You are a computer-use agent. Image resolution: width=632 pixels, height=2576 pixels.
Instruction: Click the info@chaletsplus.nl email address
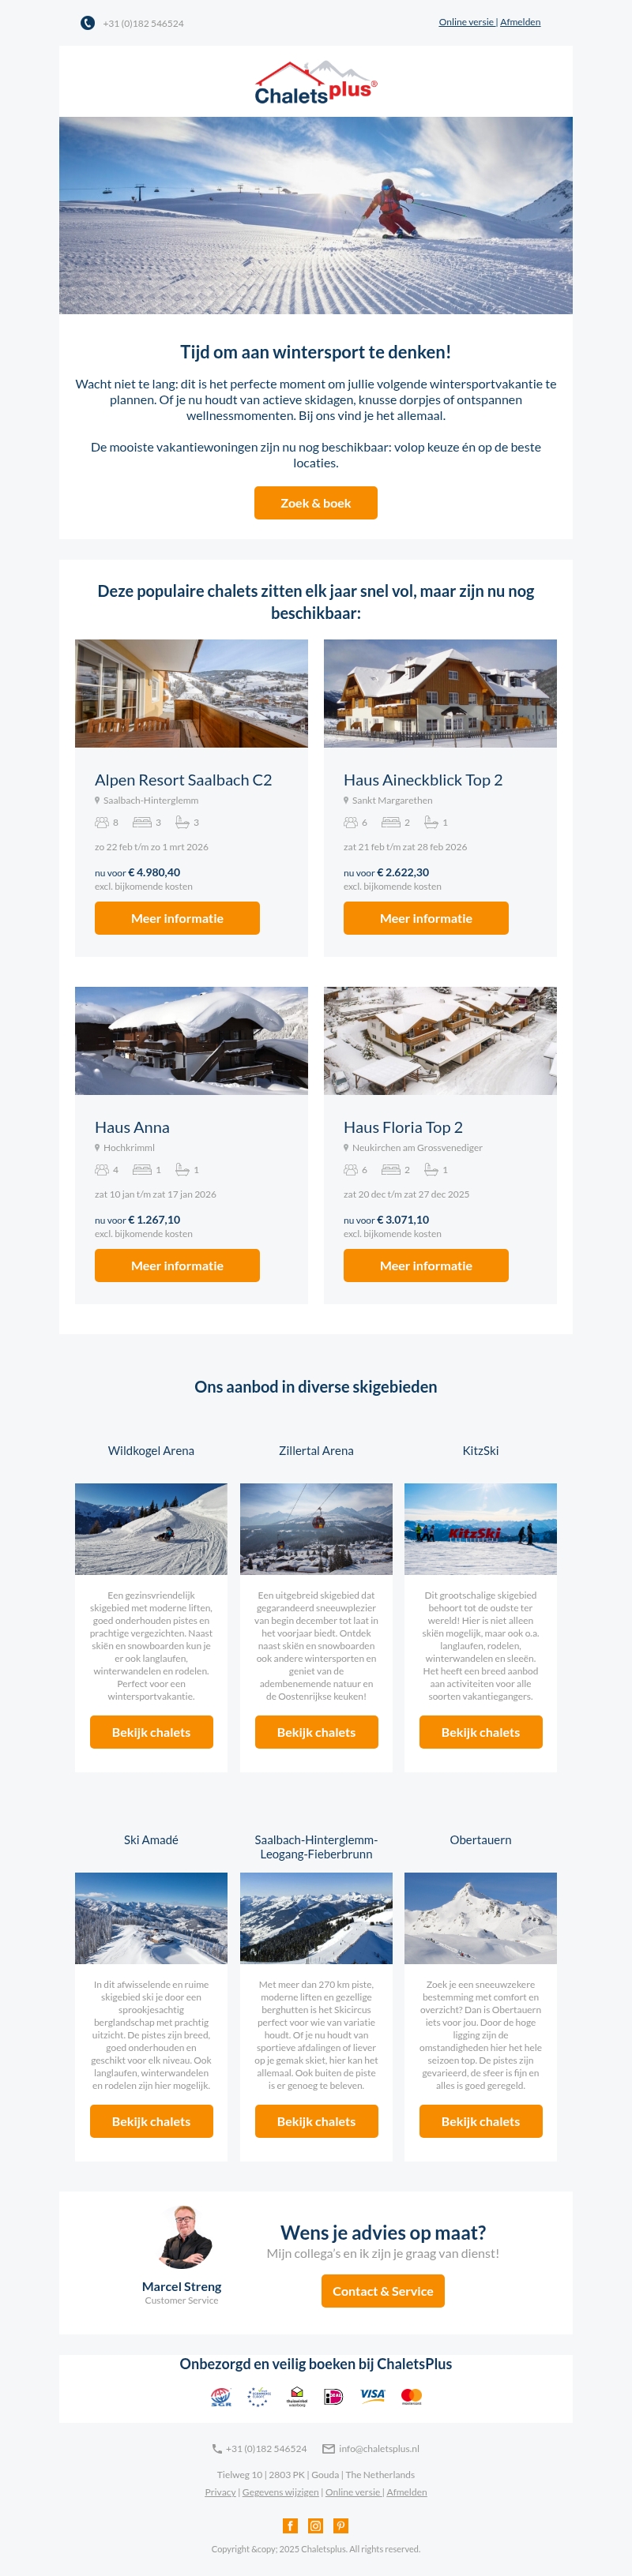[379, 2449]
